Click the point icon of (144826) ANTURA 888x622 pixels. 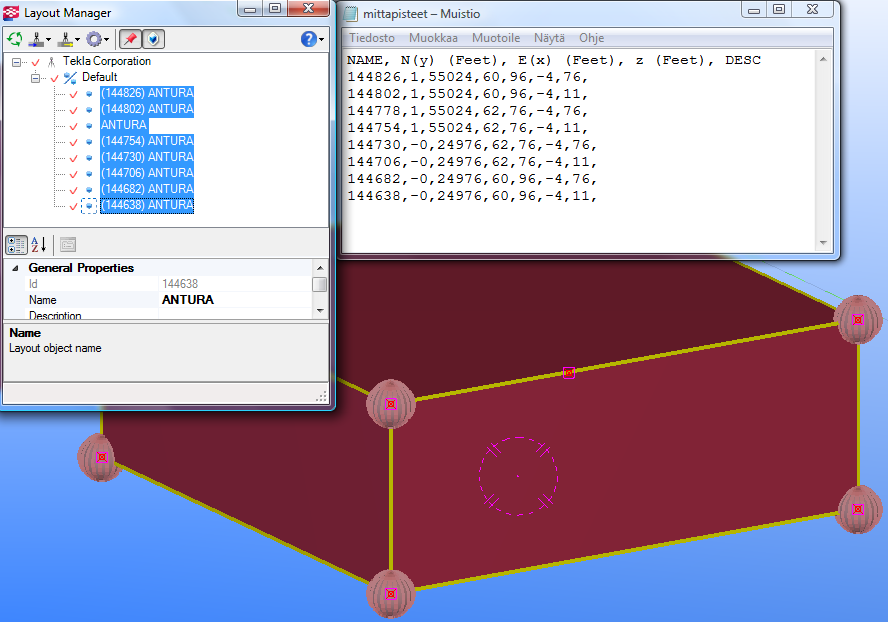(89, 94)
